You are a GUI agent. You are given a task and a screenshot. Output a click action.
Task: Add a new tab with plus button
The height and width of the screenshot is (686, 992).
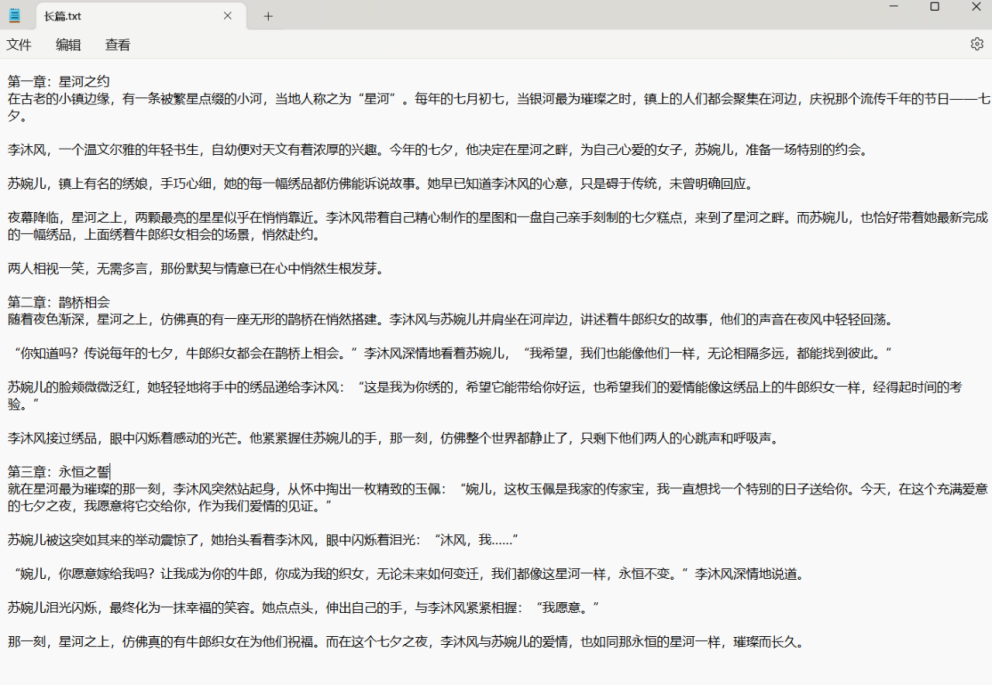268,16
